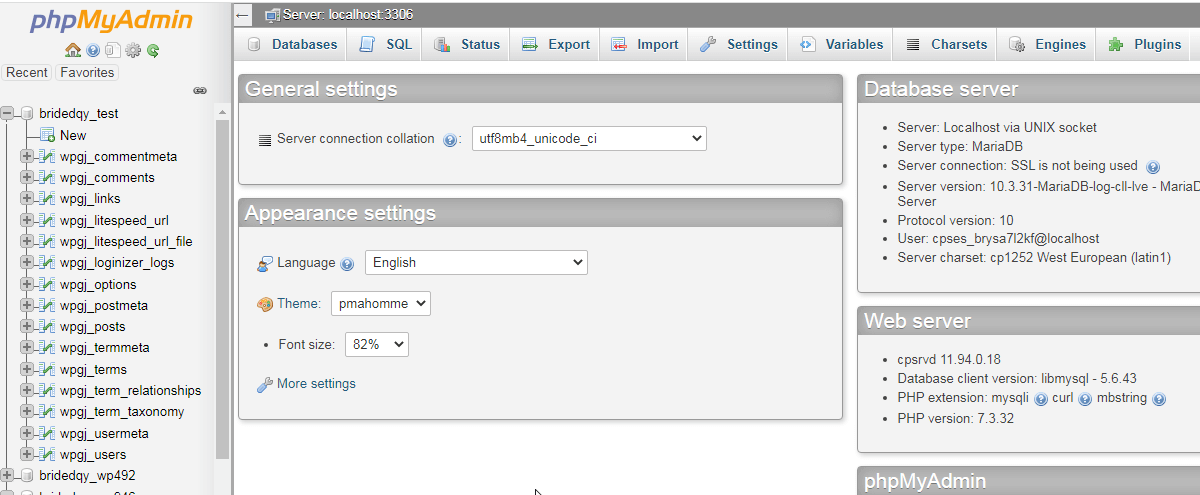
Task: Open the Font size dropdown showing 82%
Action: (x=377, y=344)
